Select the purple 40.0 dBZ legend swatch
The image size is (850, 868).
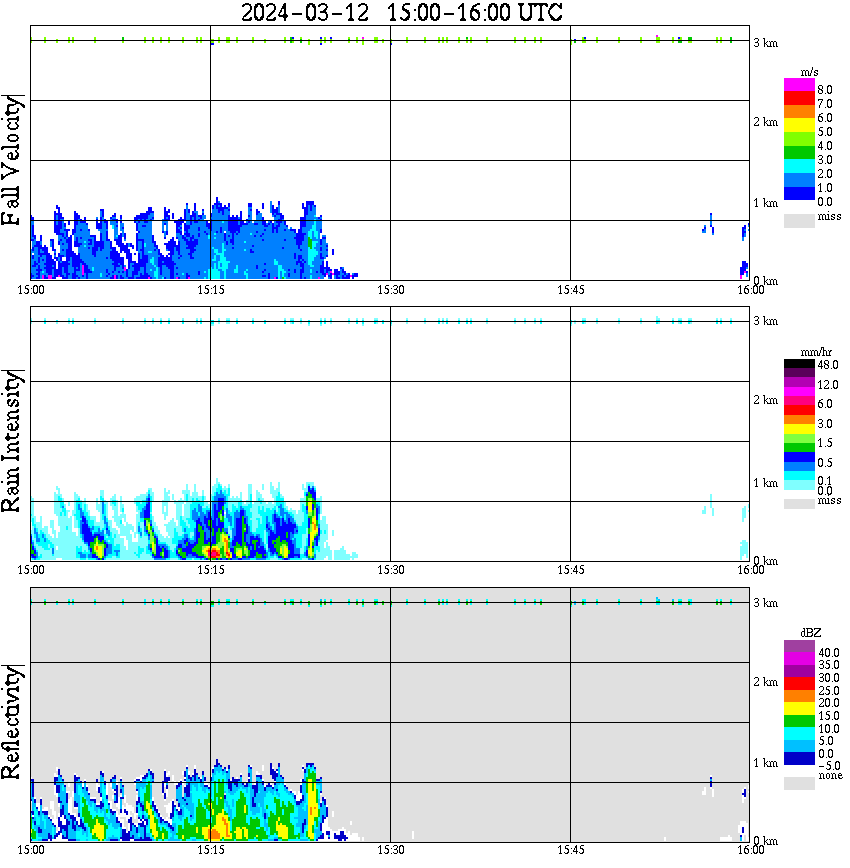click(x=799, y=647)
